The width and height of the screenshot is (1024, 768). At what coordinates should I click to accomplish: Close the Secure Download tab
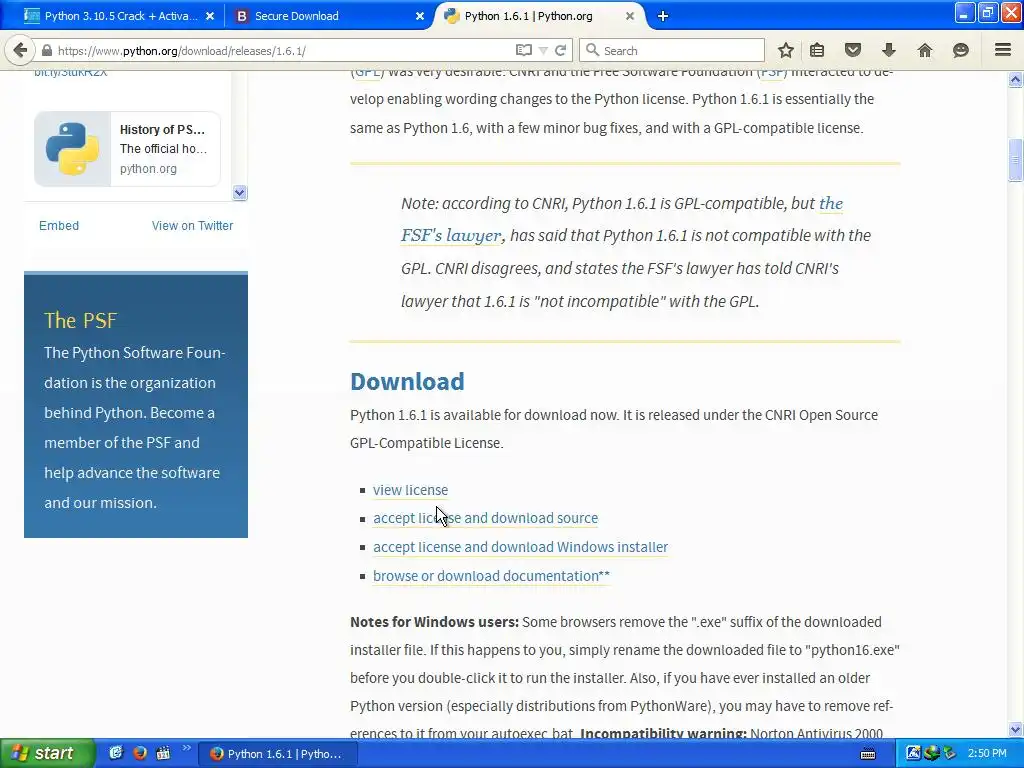click(x=419, y=16)
